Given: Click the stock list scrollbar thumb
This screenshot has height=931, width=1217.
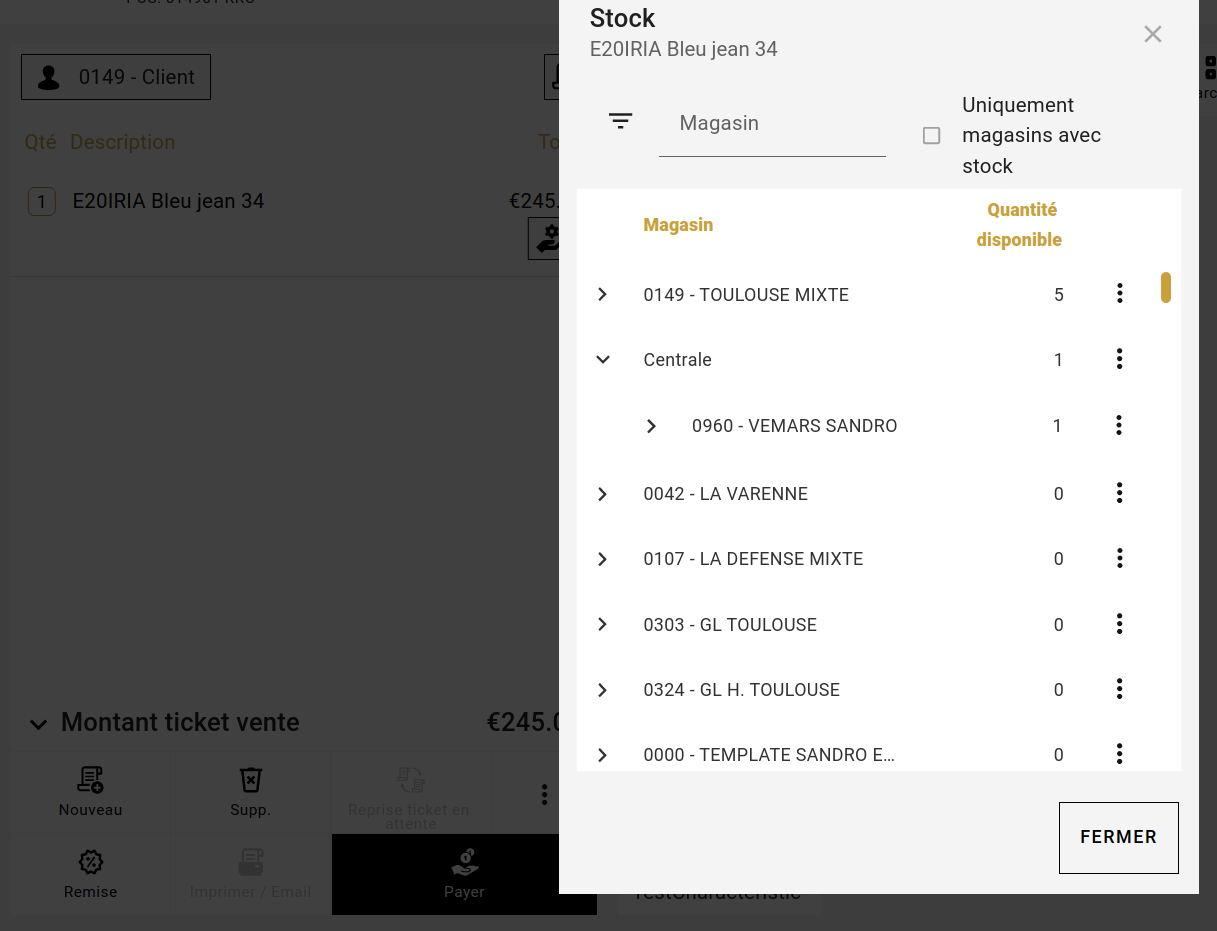Looking at the screenshot, I should click(x=1165, y=287).
